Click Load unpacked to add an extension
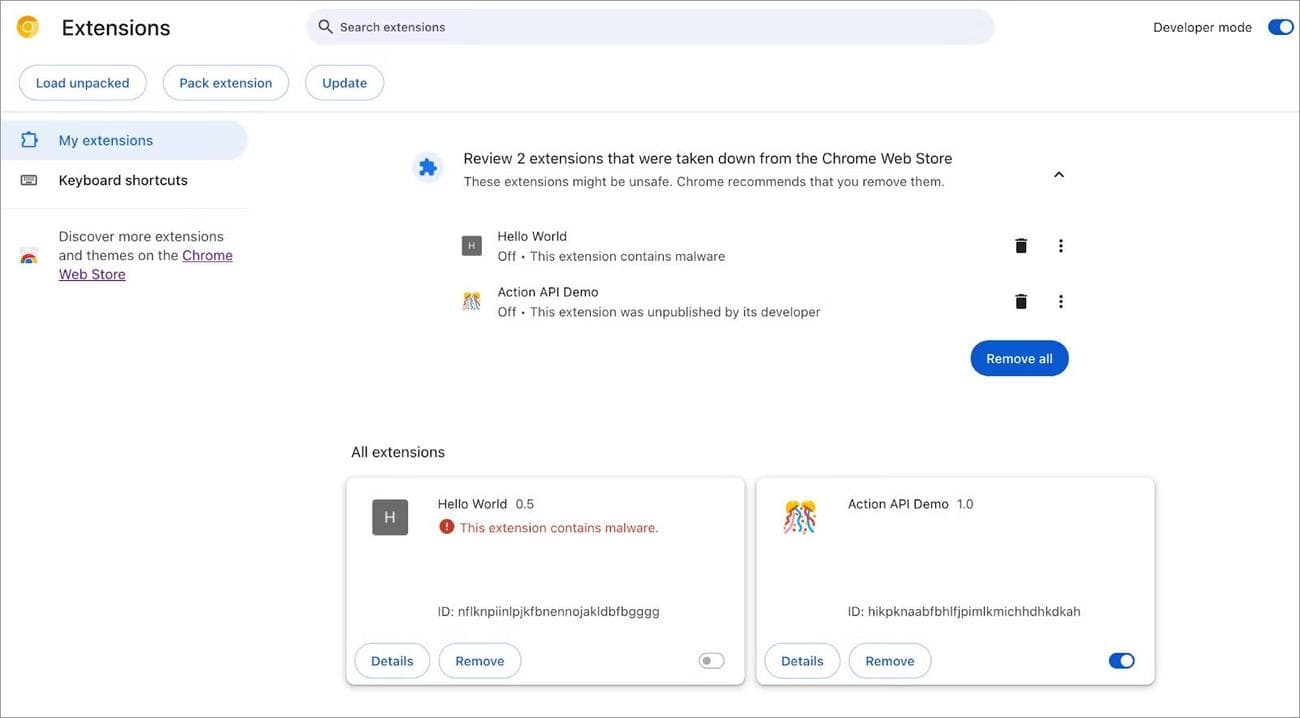This screenshot has height=718, width=1300. 82,81
